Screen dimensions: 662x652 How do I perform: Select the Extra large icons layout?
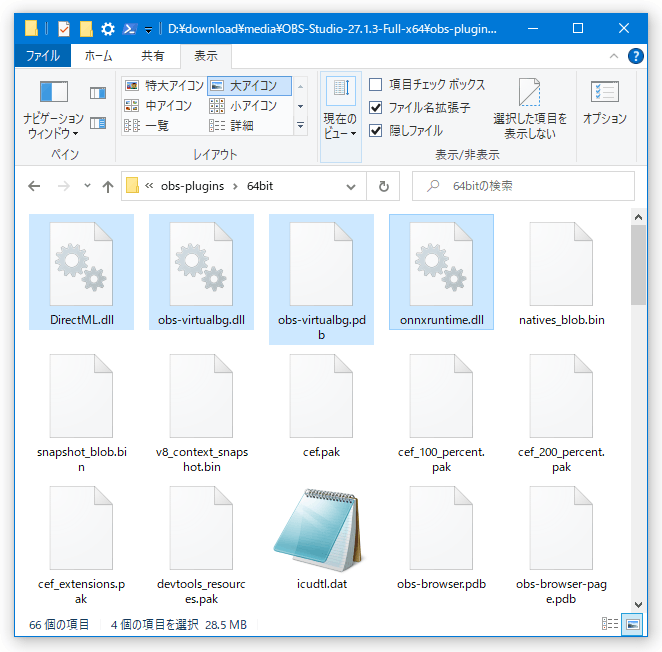(x=165, y=86)
